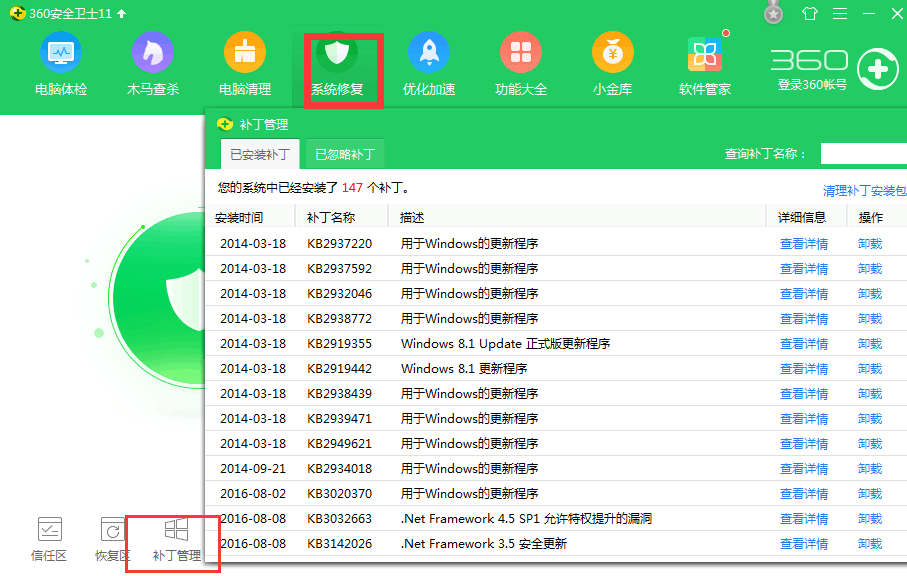
Task: View details for KB3142026
Action: pos(804,544)
